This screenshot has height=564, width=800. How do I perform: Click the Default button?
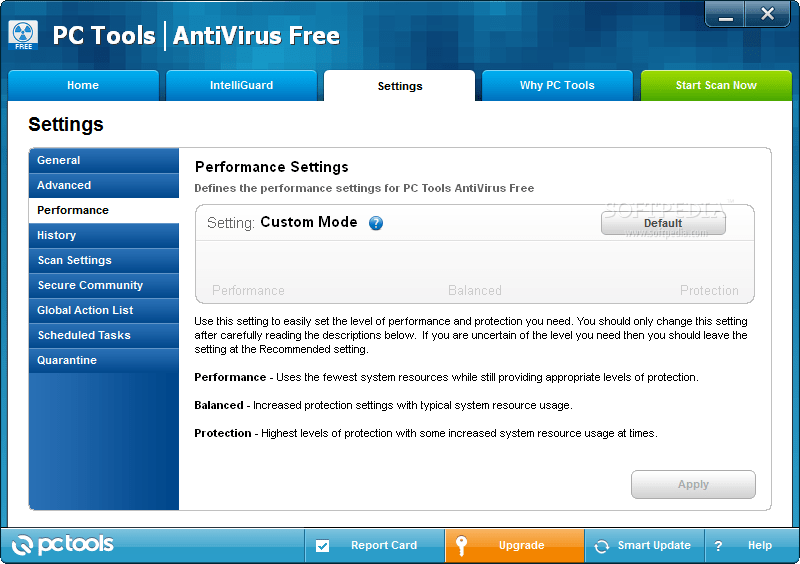pos(663,223)
